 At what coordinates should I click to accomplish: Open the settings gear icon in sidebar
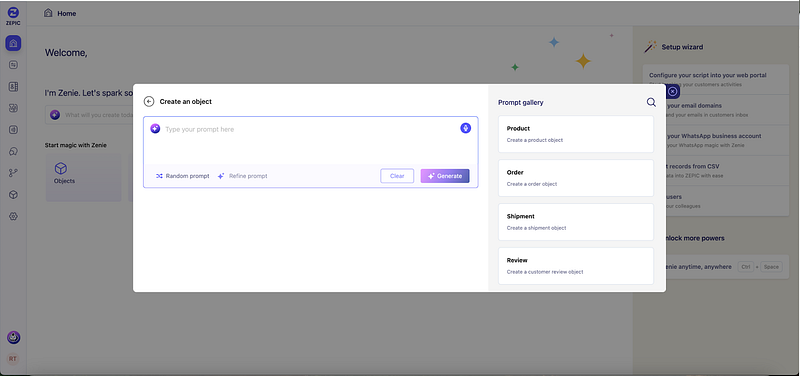[13, 216]
